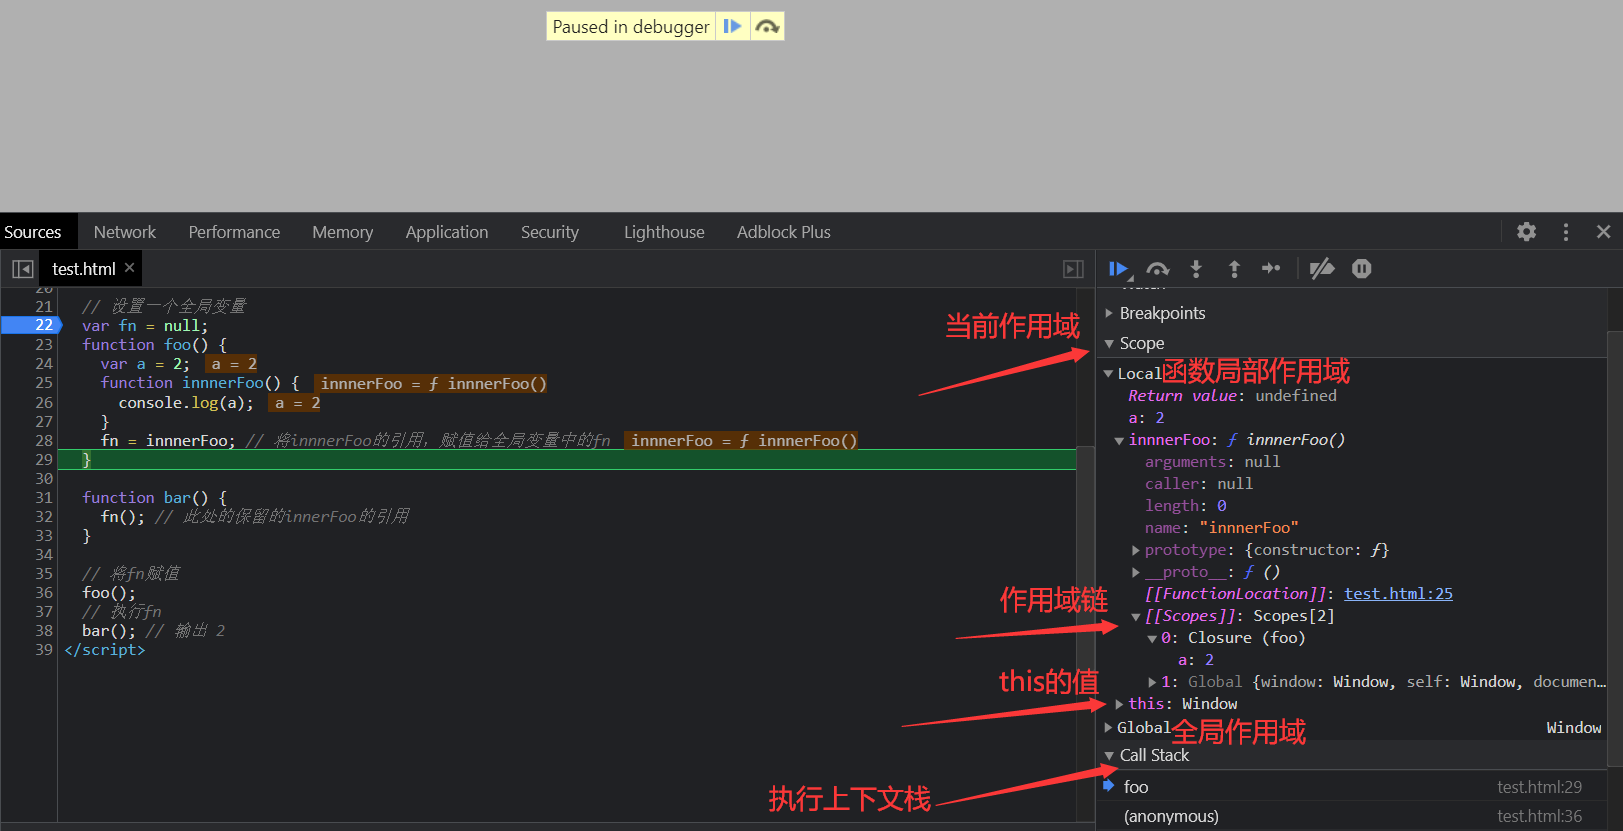
Task: Click the name: "innnerFoo" property
Action: [x=1221, y=528]
